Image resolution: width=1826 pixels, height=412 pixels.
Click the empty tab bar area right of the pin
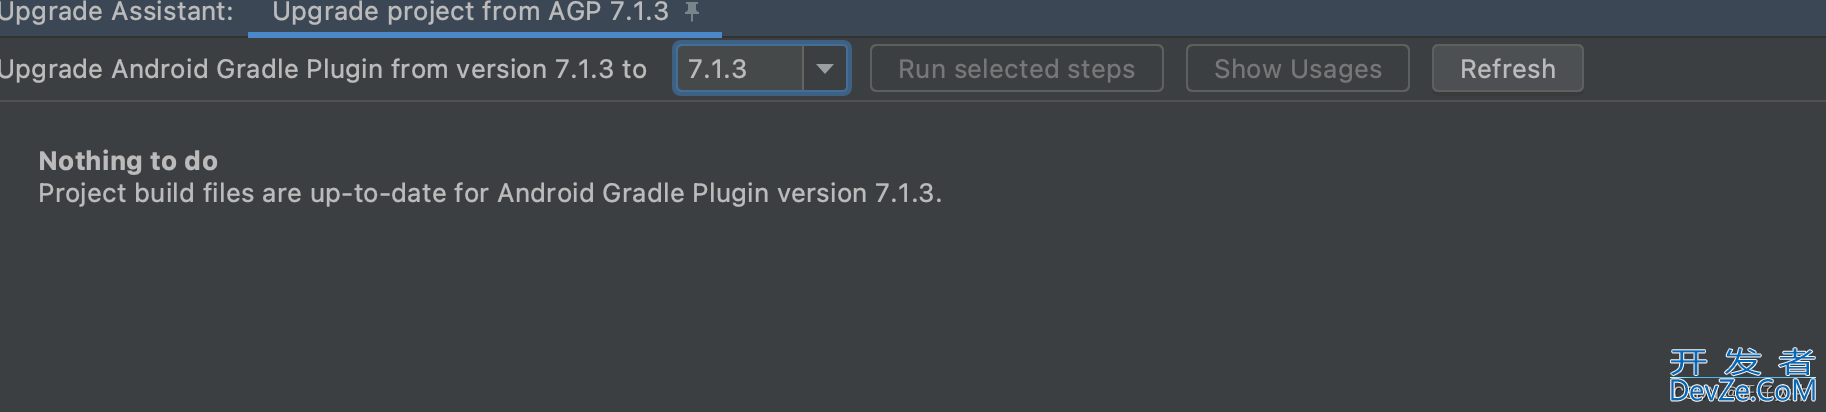tap(1260, 16)
